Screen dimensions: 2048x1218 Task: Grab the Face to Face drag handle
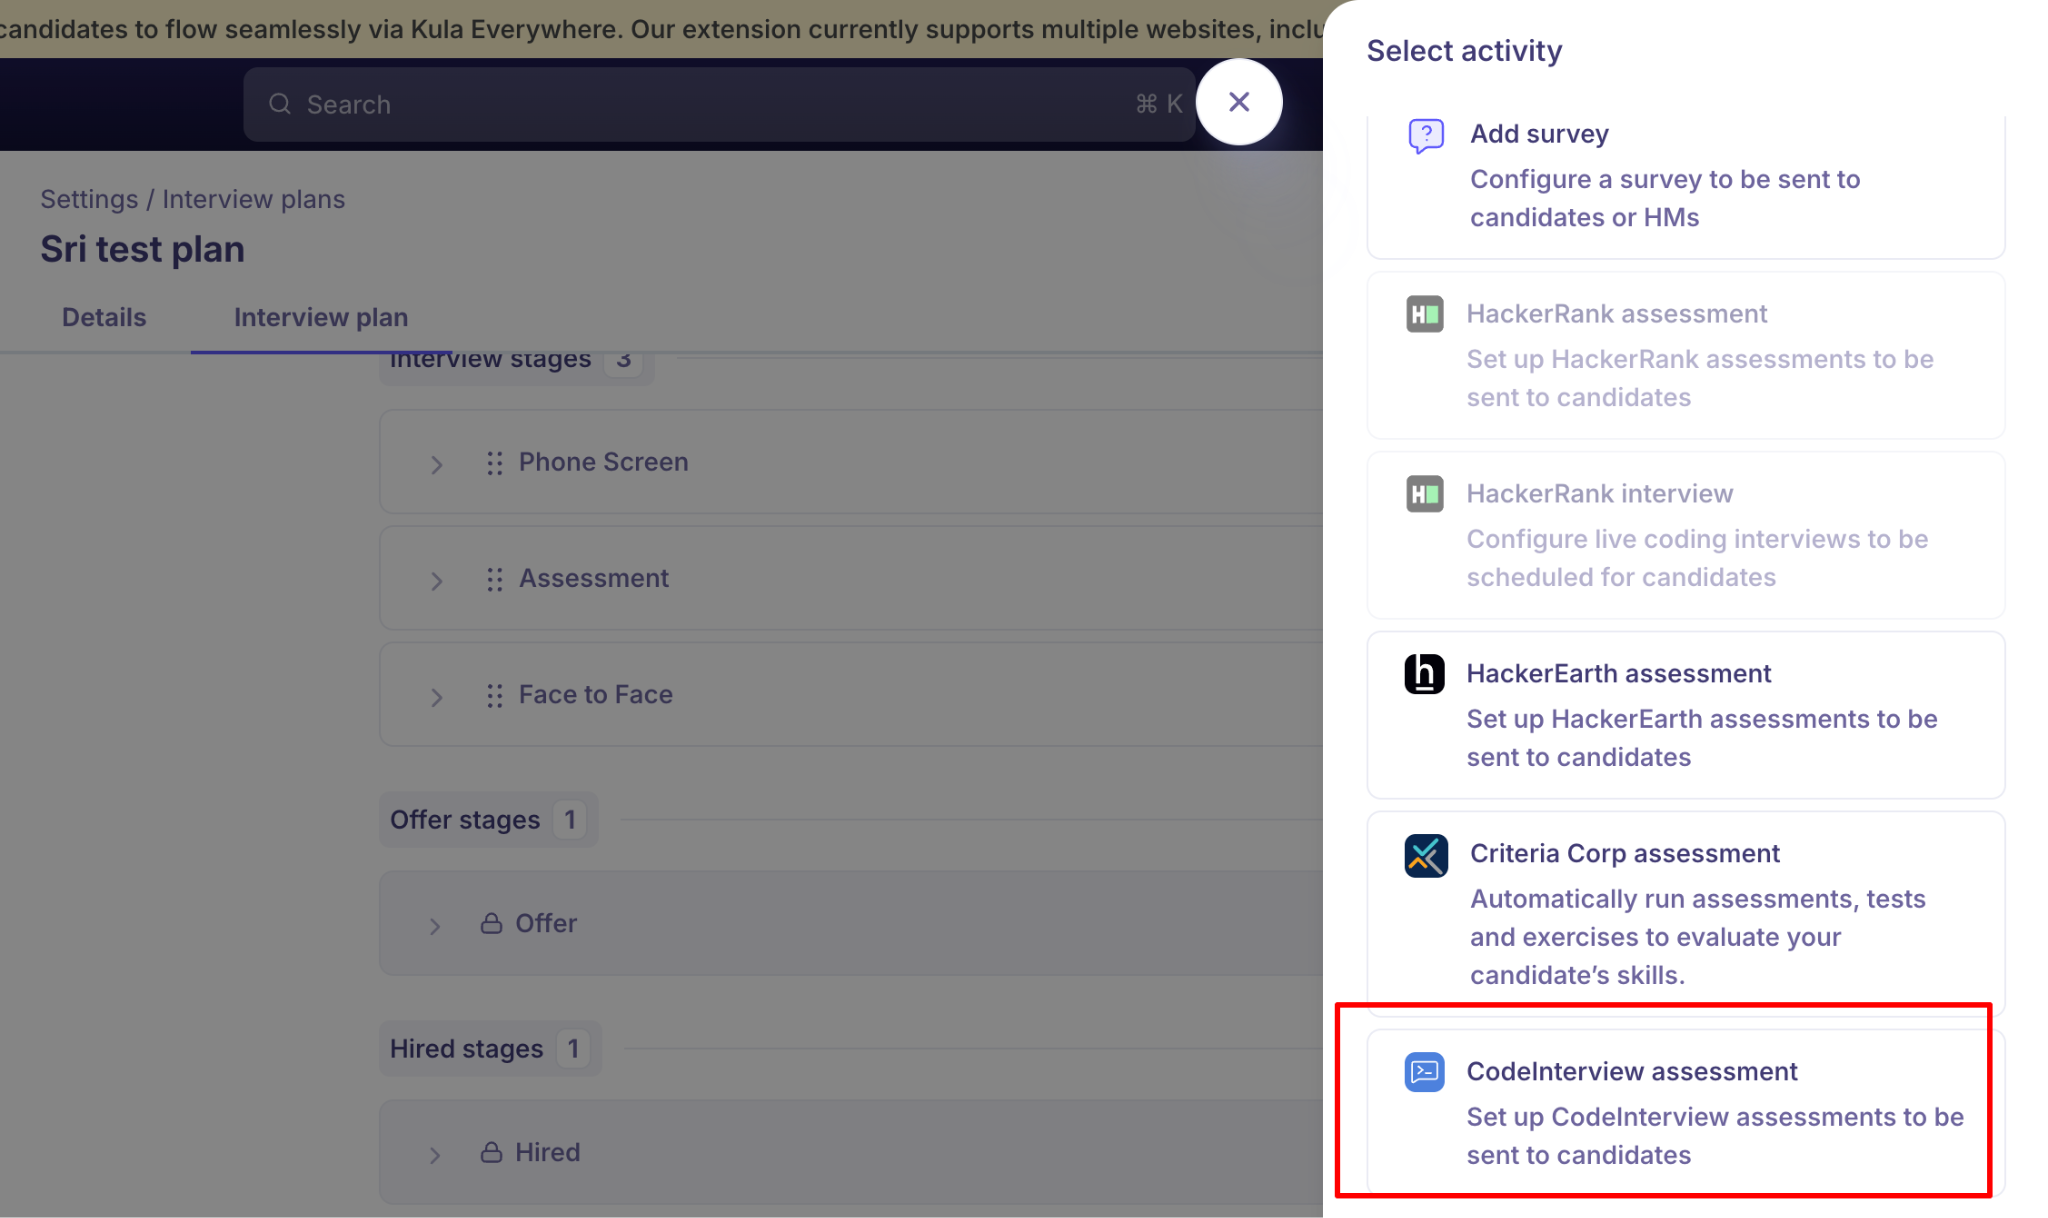[x=494, y=695]
